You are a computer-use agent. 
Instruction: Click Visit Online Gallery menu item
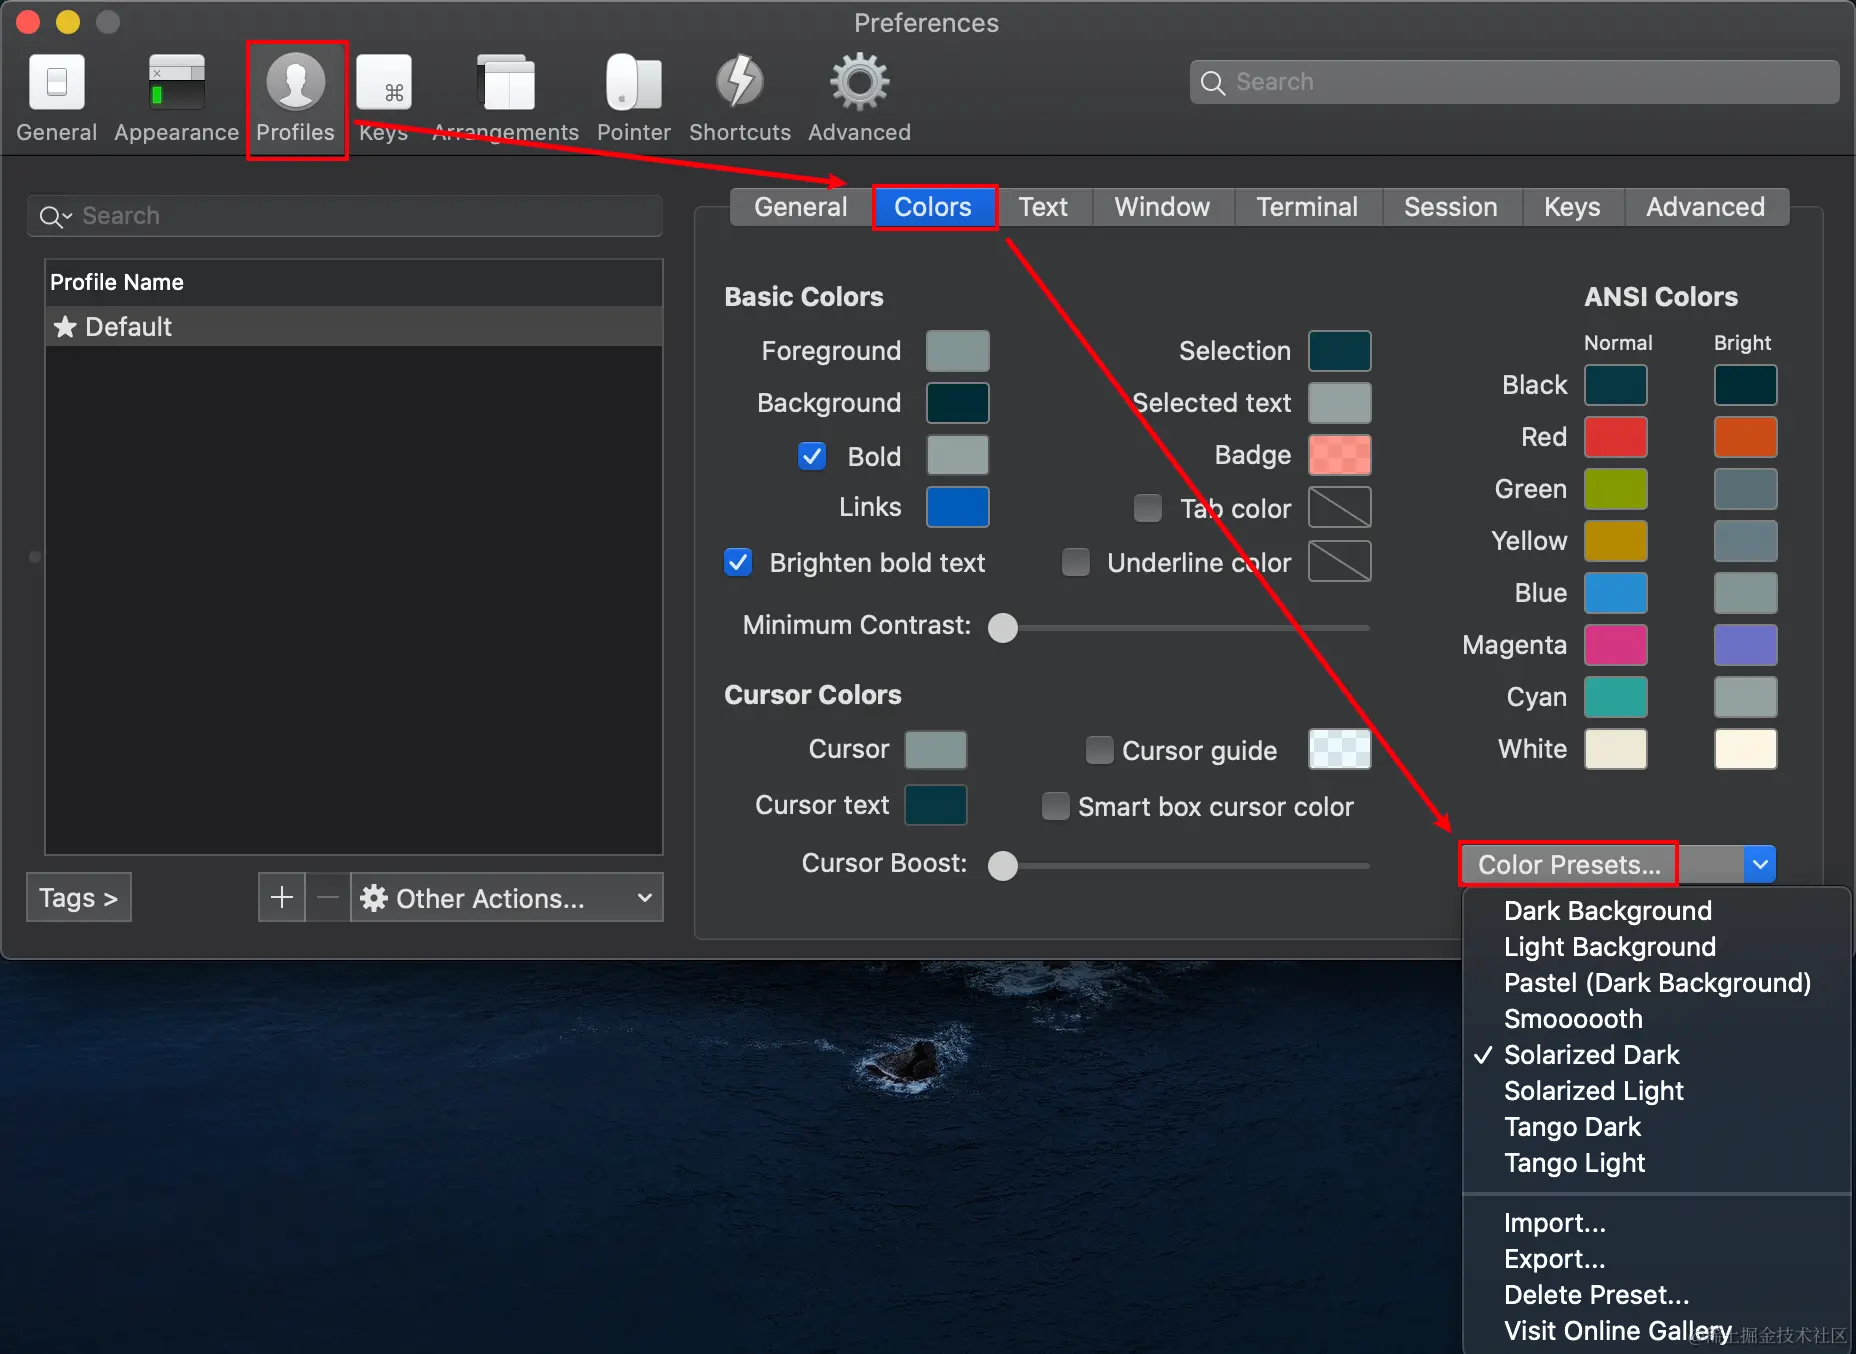tap(1656, 1331)
